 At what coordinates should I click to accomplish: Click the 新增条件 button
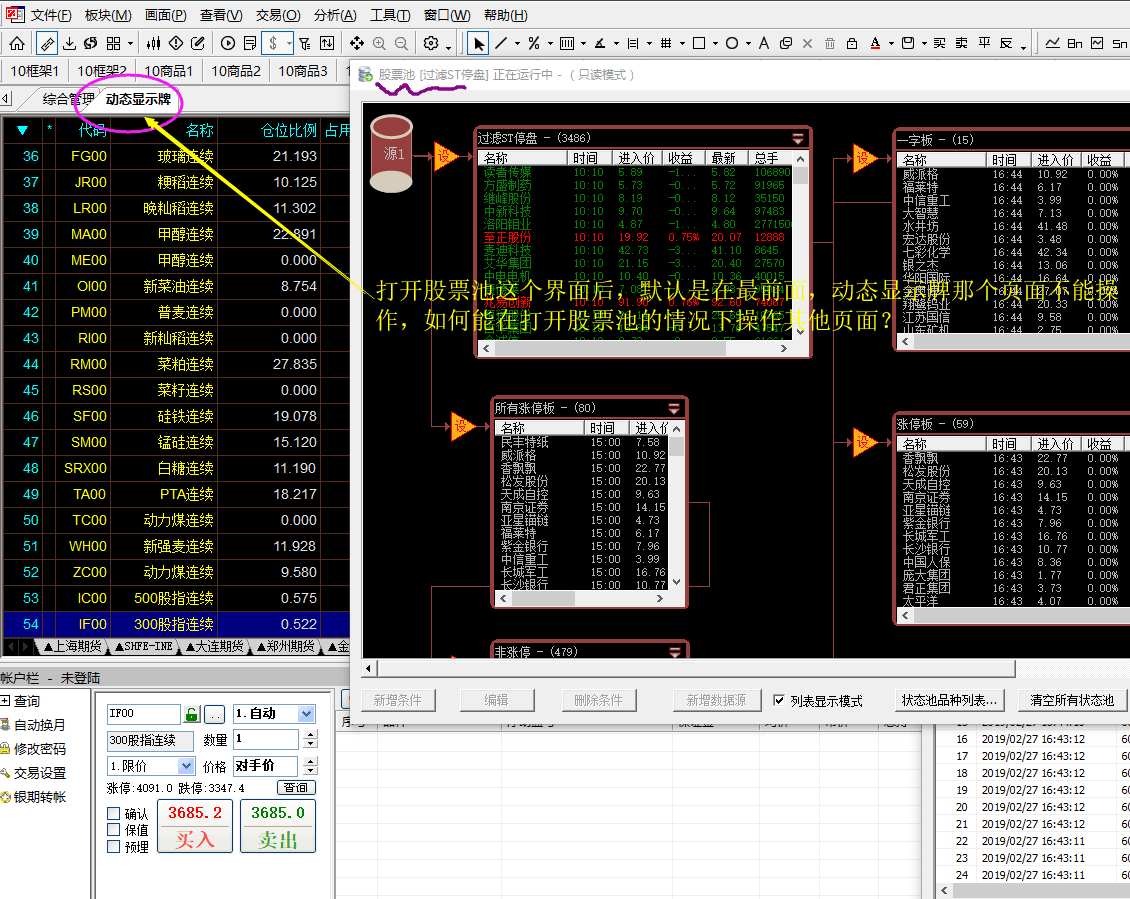coord(397,700)
